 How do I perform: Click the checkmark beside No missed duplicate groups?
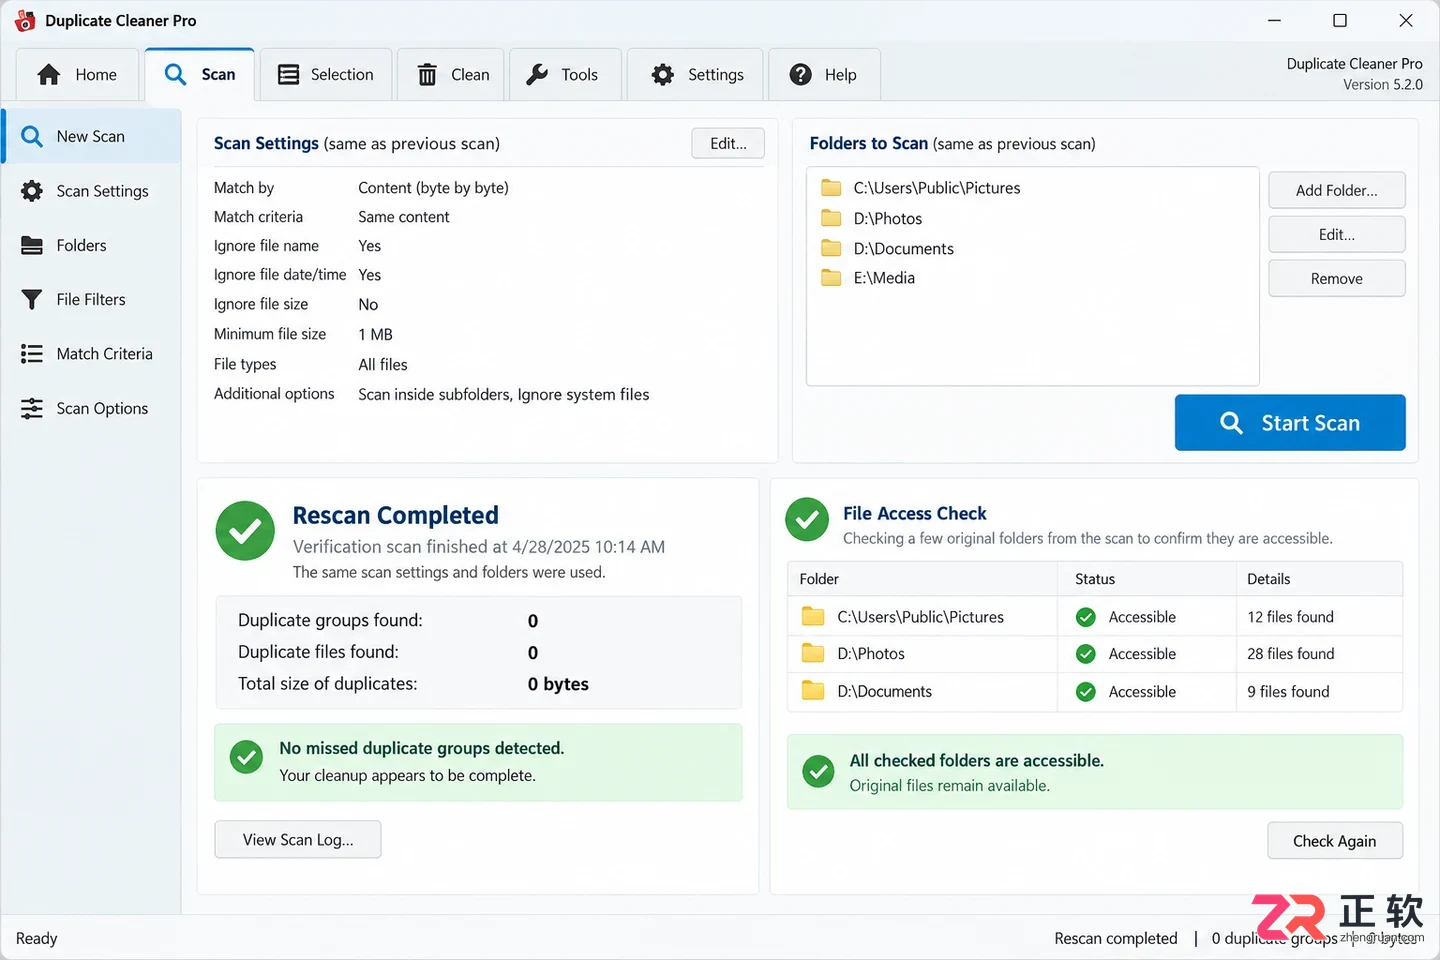[246, 758]
